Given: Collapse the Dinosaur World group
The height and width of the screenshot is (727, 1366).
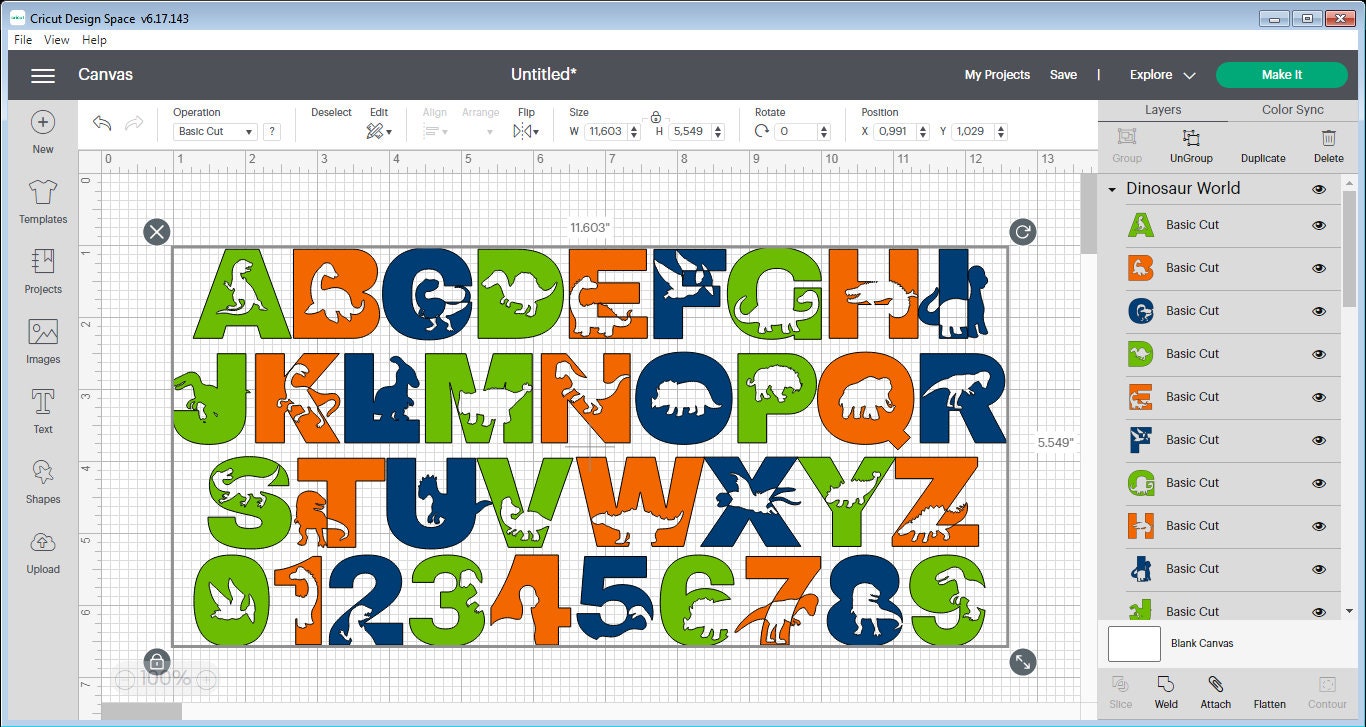Looking at the screenshot, I should [x=1113, y=188].
